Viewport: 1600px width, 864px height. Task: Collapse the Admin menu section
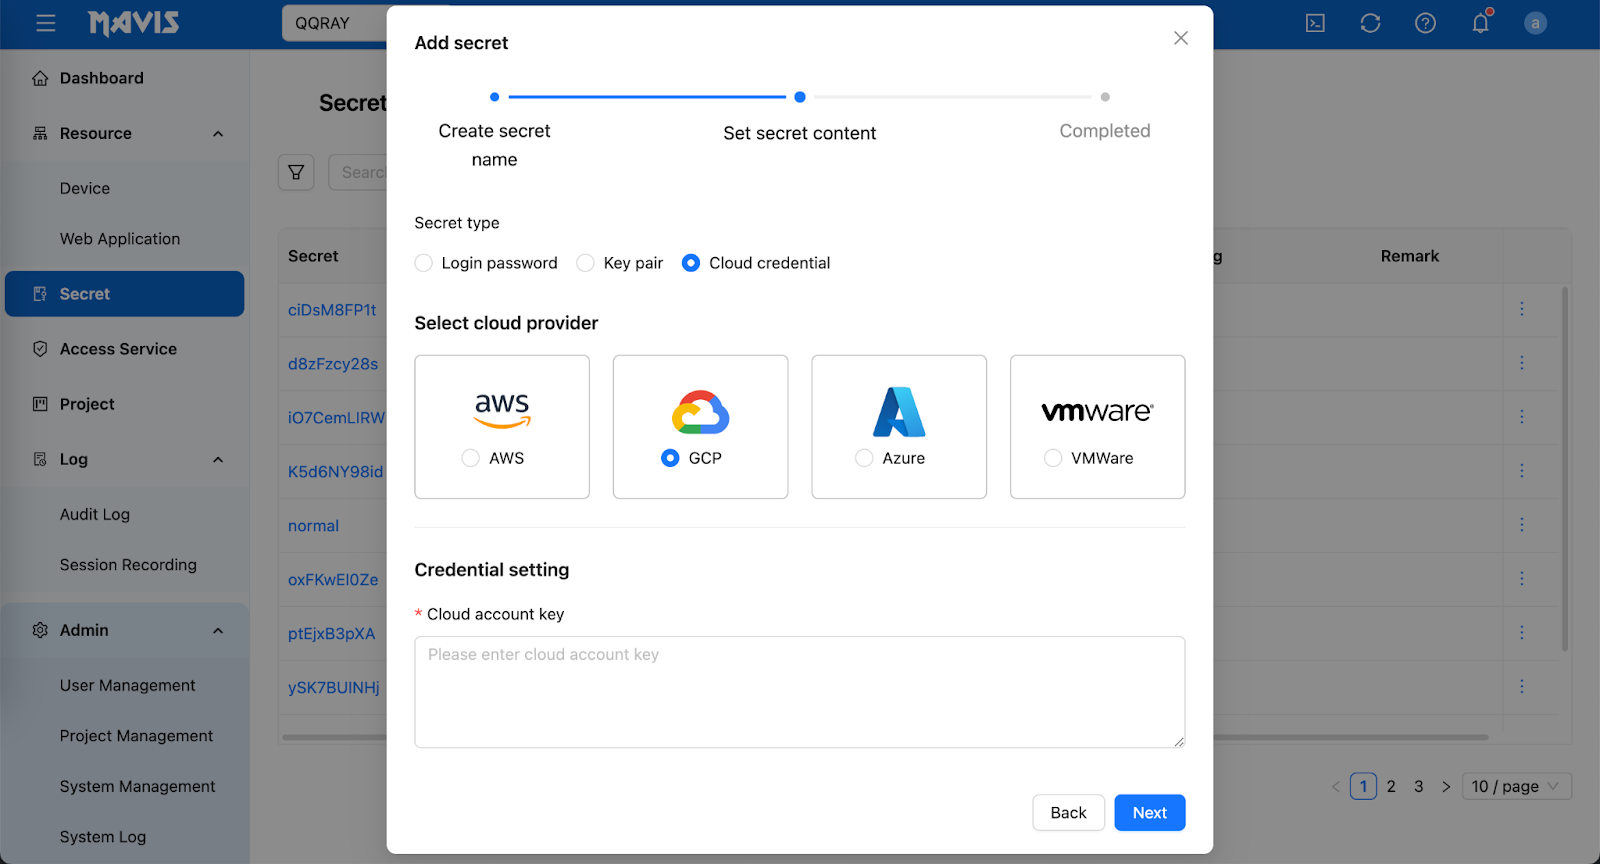coord(218,631)
